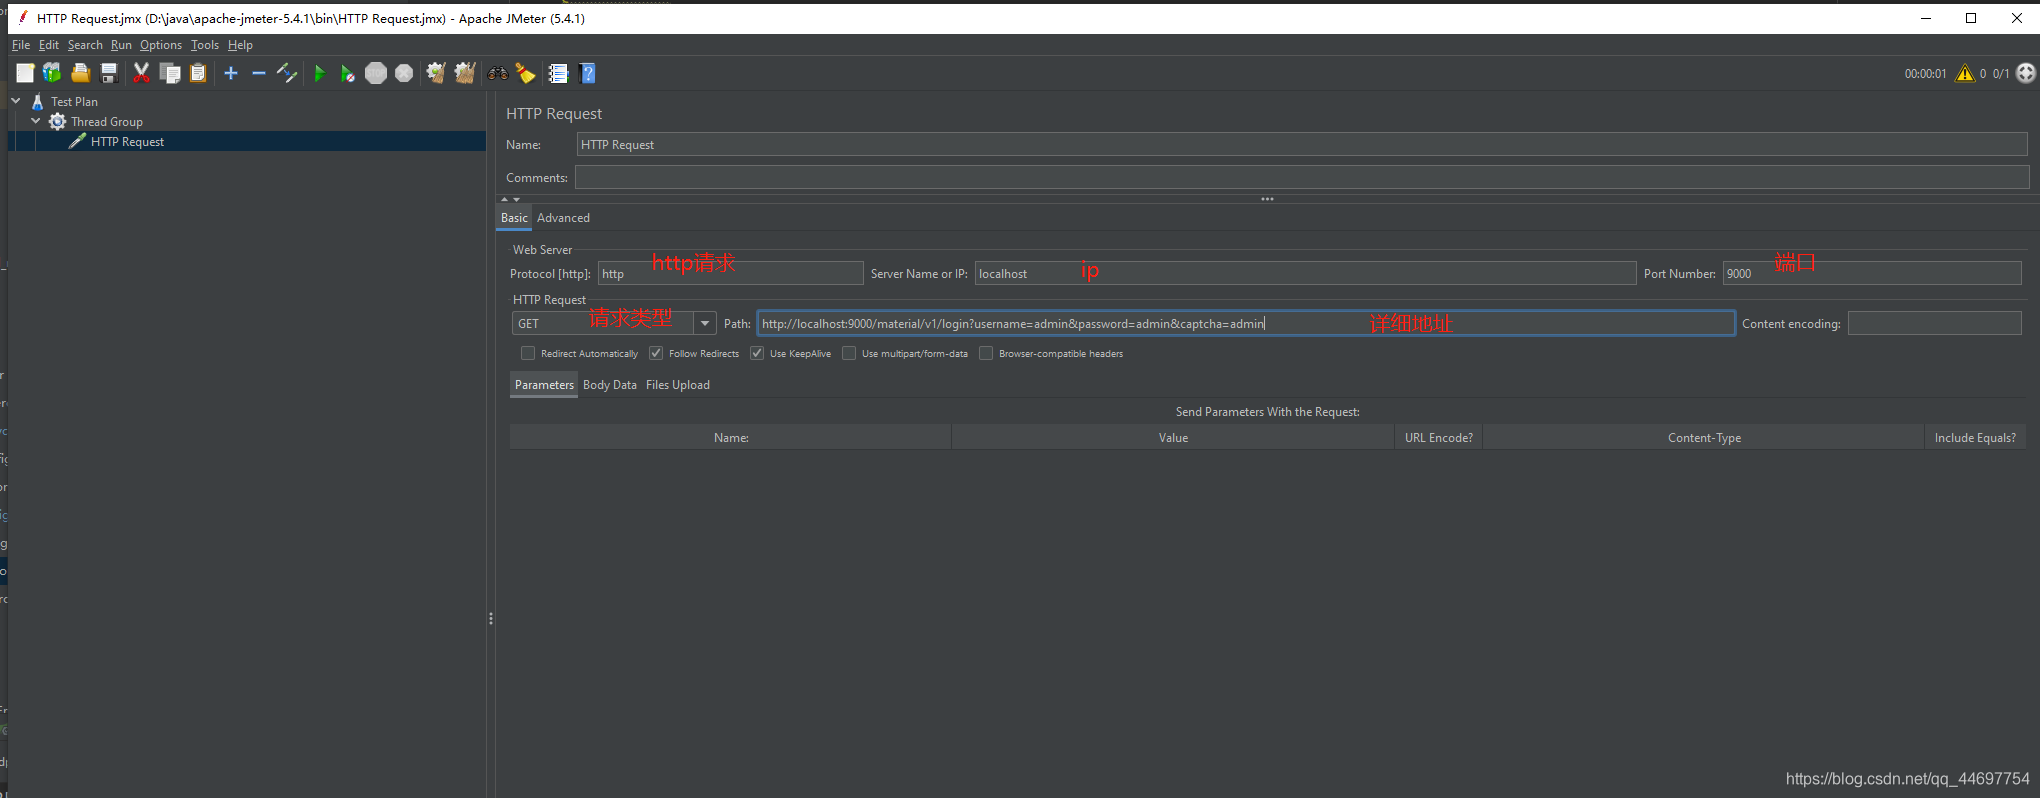Start the test with green arrow
The height and width of the screenshot is (798, 2040).
[320, 73]
